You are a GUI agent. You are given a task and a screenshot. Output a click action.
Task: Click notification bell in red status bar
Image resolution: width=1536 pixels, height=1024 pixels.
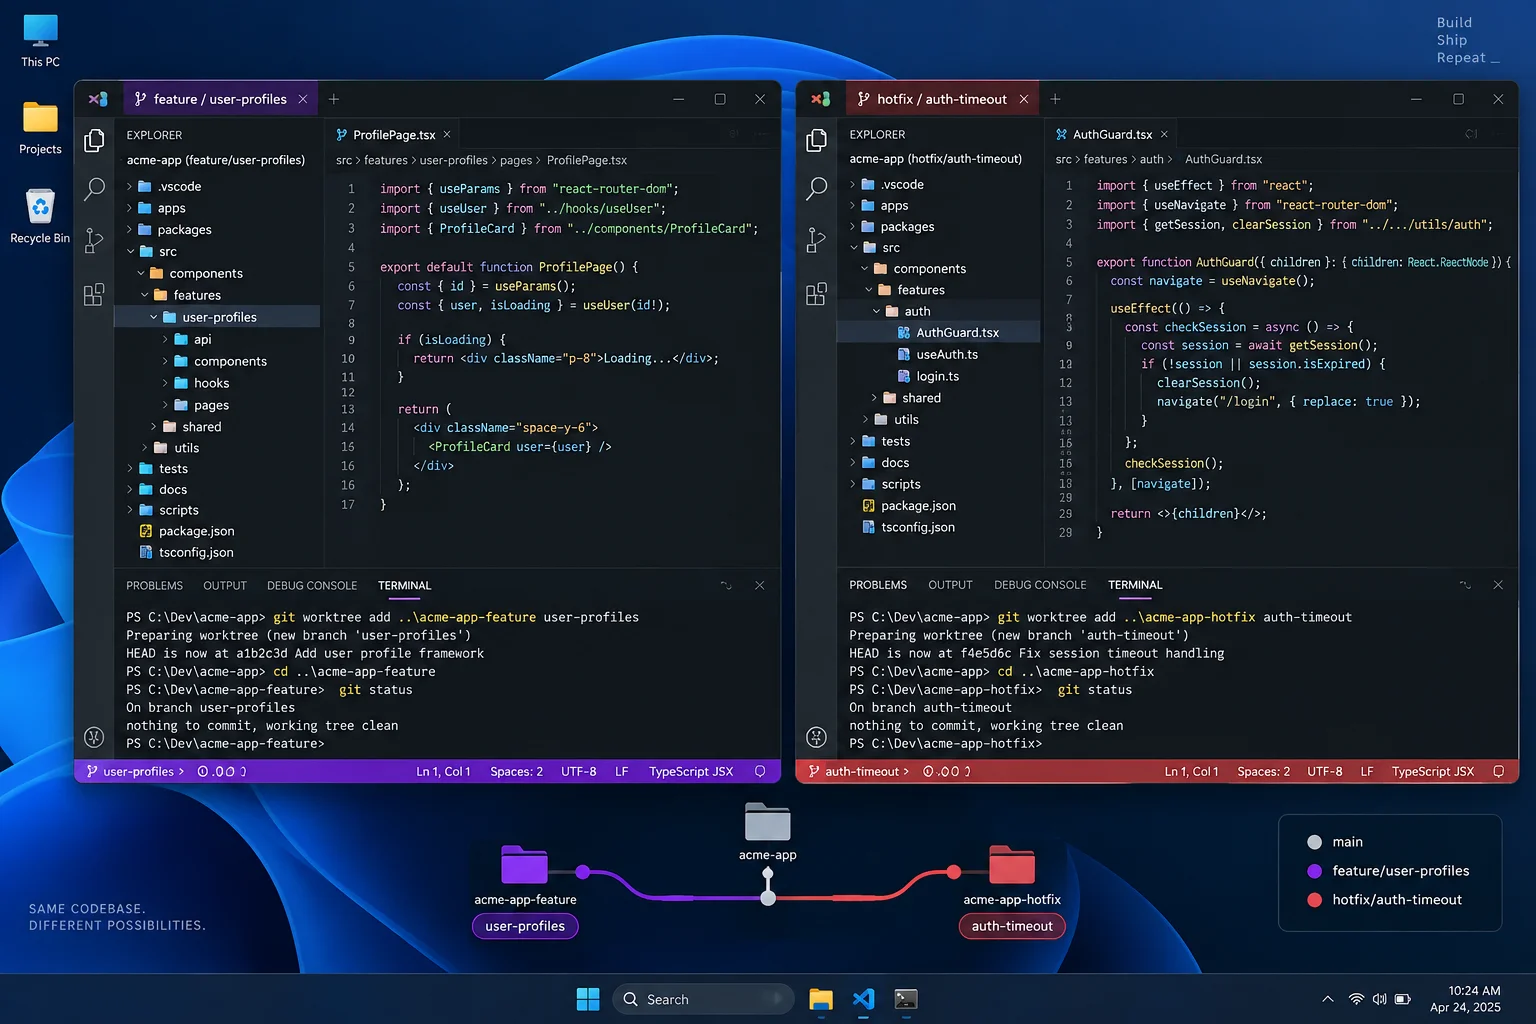[1498, 771]
